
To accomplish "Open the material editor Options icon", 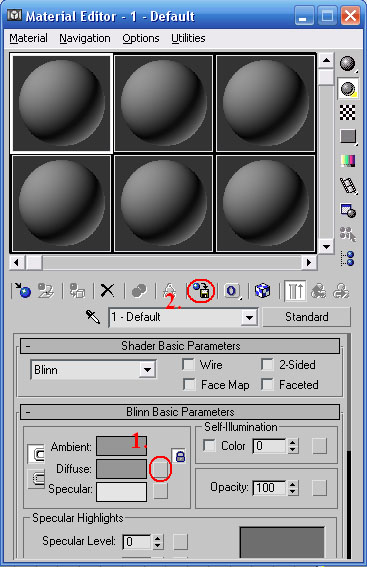I will click(348, 211).
